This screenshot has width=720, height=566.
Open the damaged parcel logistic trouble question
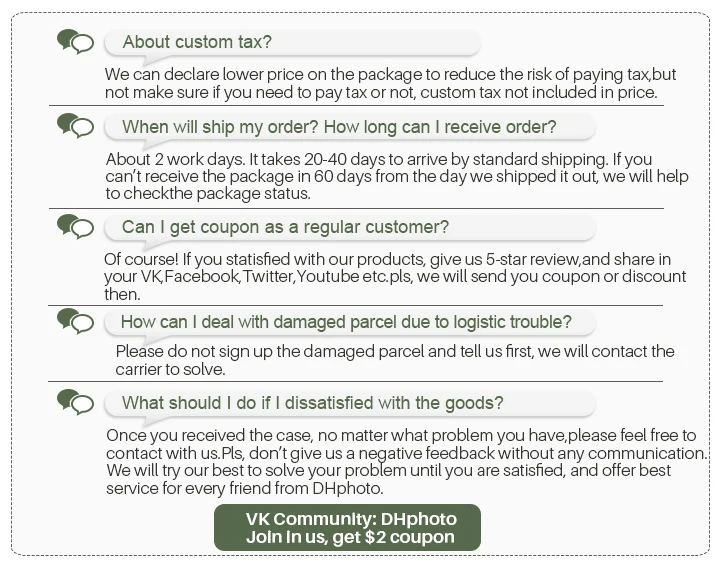346,322
